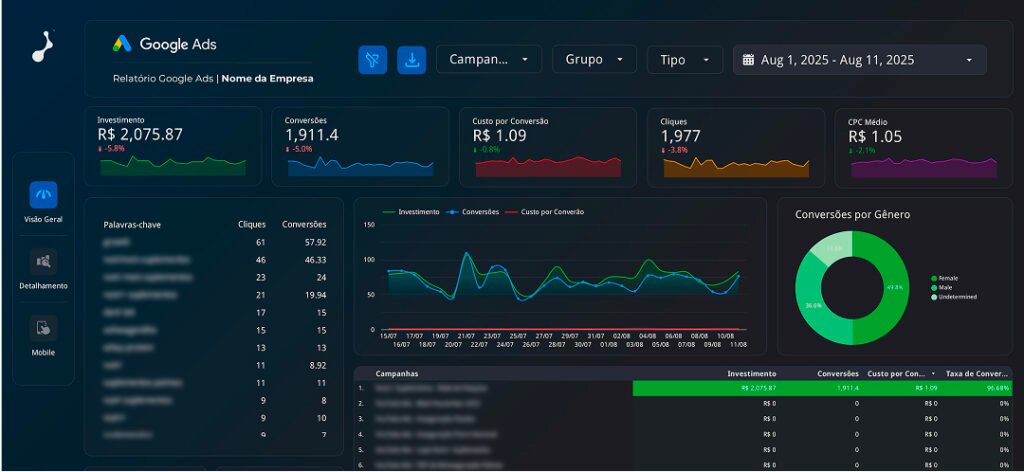Image resolution: width=1024 pixels, height=472 pixels.
Task: Click the blue download report icon
Action: [x=411, y=60]
